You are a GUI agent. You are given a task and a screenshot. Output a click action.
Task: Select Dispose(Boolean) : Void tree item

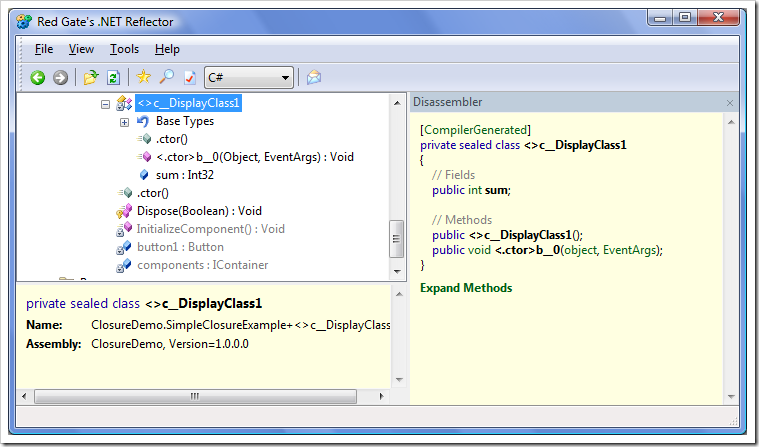click(x=199, y=211)
